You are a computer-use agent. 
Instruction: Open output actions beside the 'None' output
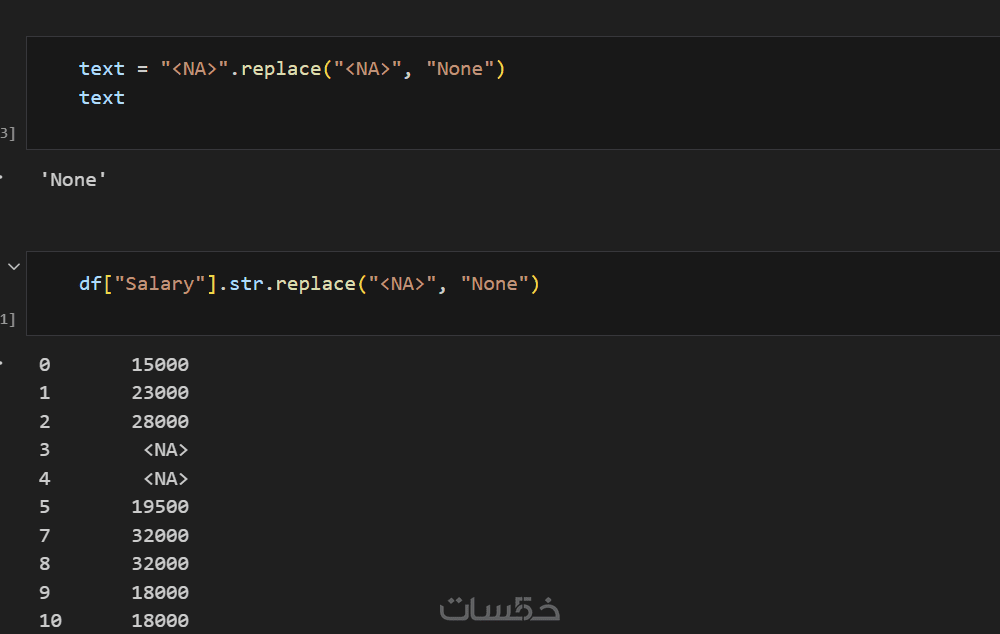tap(1, 179)
